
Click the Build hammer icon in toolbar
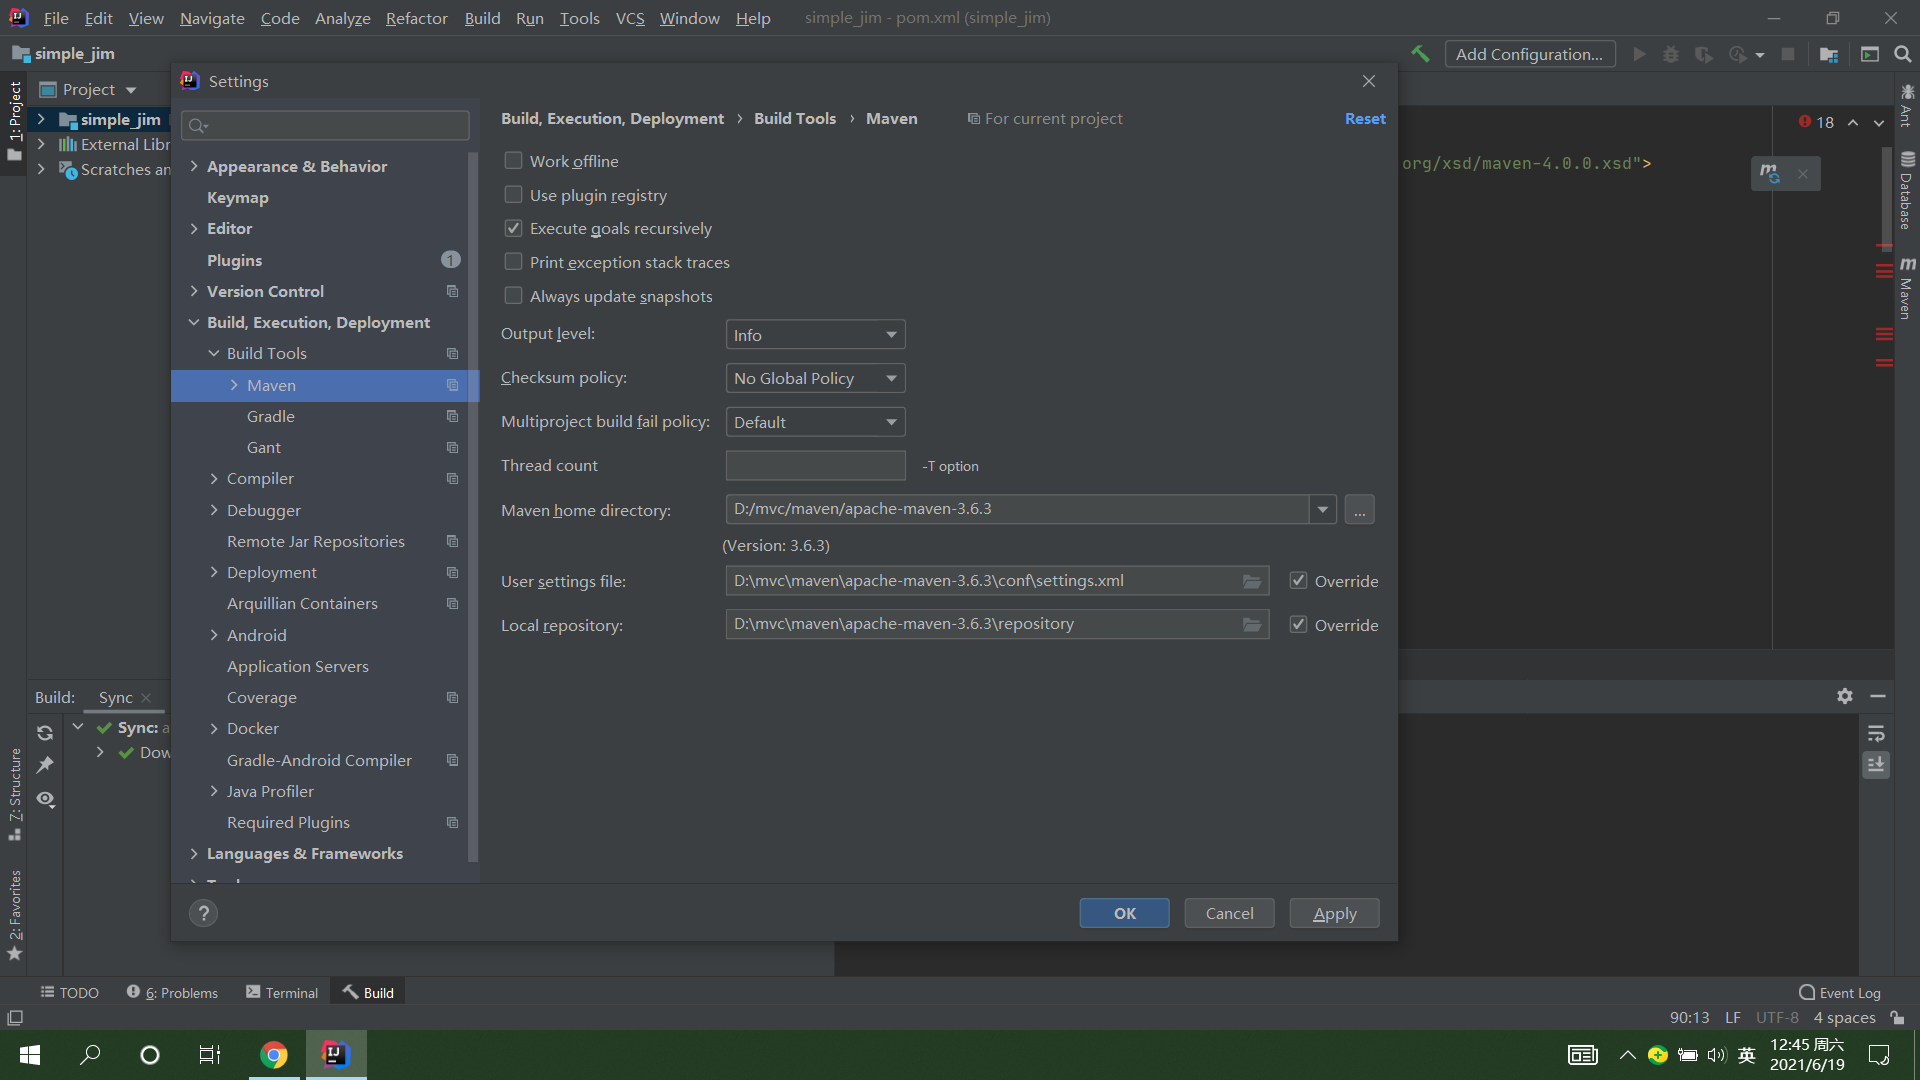[1420, 54]
